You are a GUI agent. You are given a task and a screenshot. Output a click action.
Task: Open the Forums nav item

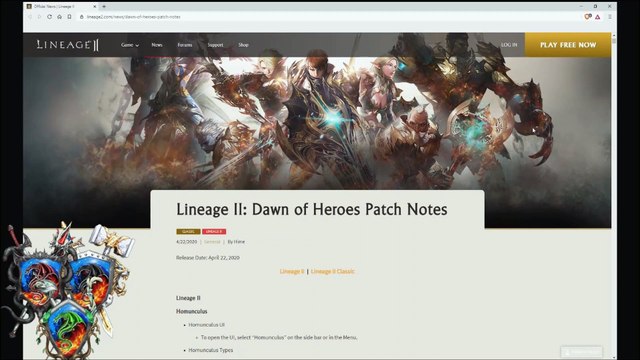coord(184,45)
